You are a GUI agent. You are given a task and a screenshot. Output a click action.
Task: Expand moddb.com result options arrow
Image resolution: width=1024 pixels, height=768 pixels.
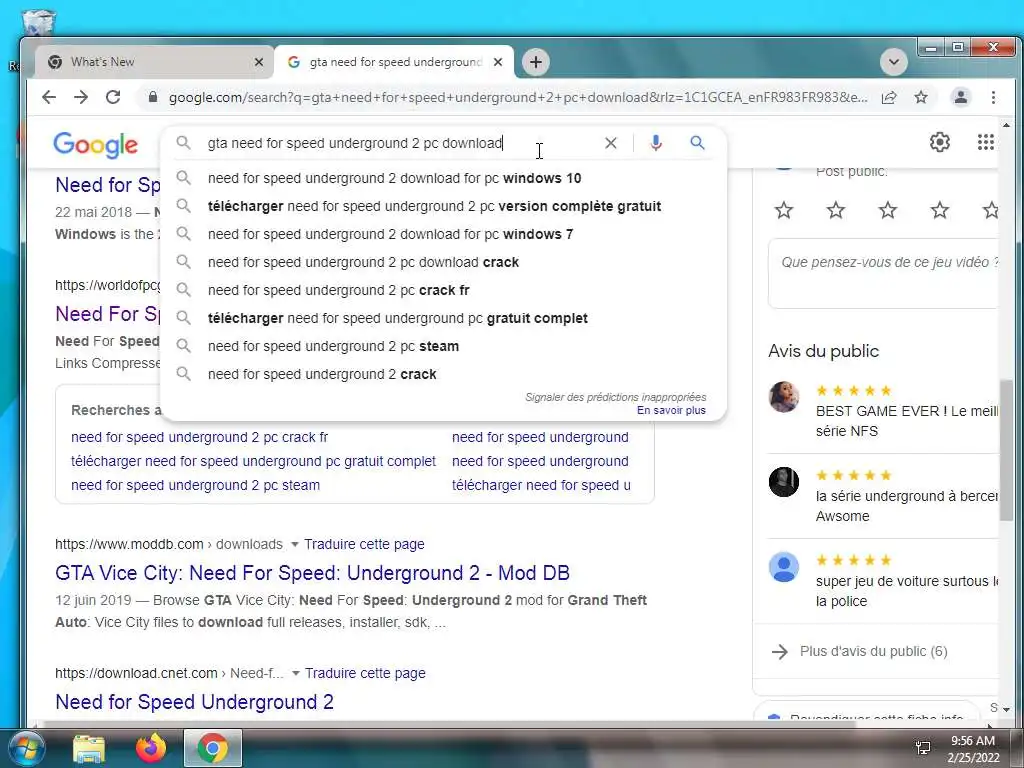(x=295, y=544)
